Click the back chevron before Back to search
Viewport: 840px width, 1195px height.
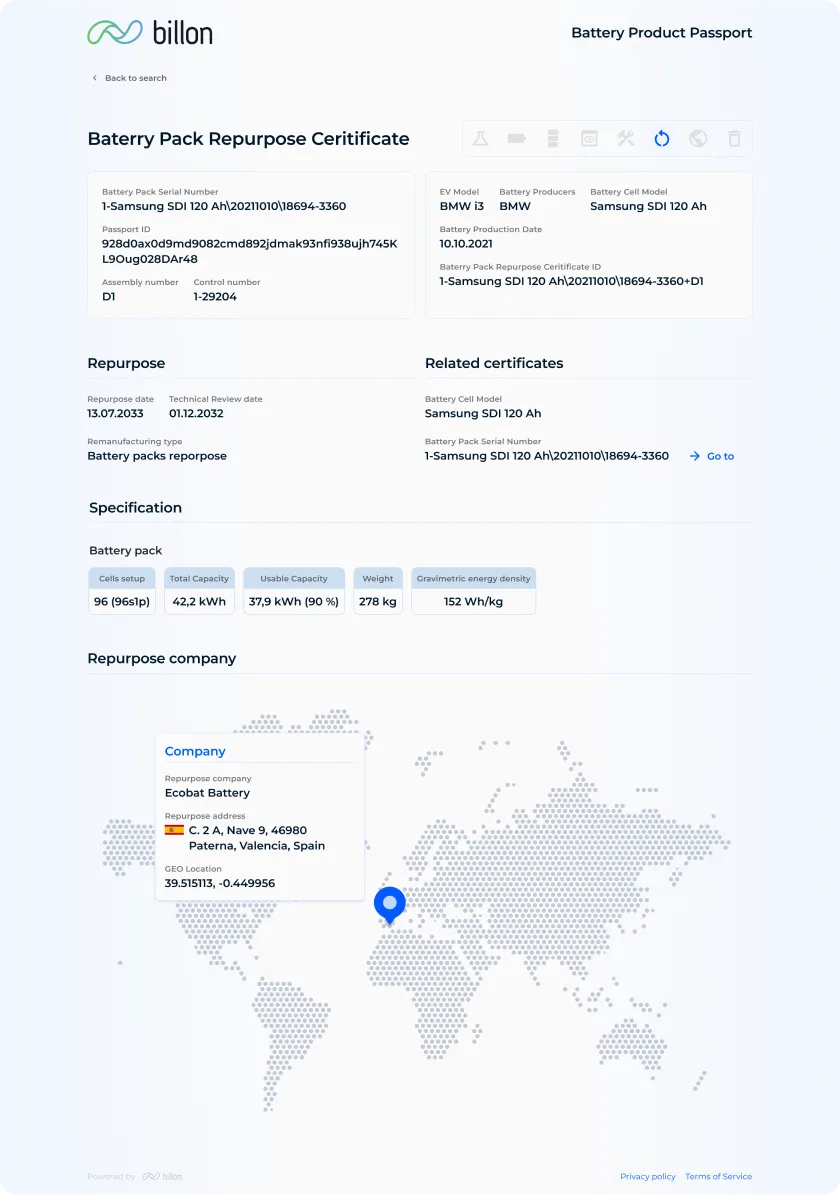[95, 78]
